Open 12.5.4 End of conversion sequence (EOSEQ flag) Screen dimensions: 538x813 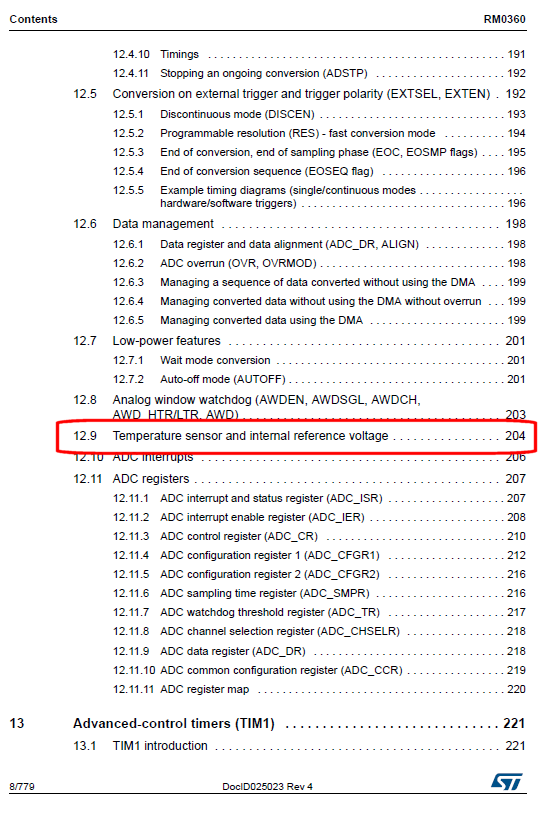319,171
